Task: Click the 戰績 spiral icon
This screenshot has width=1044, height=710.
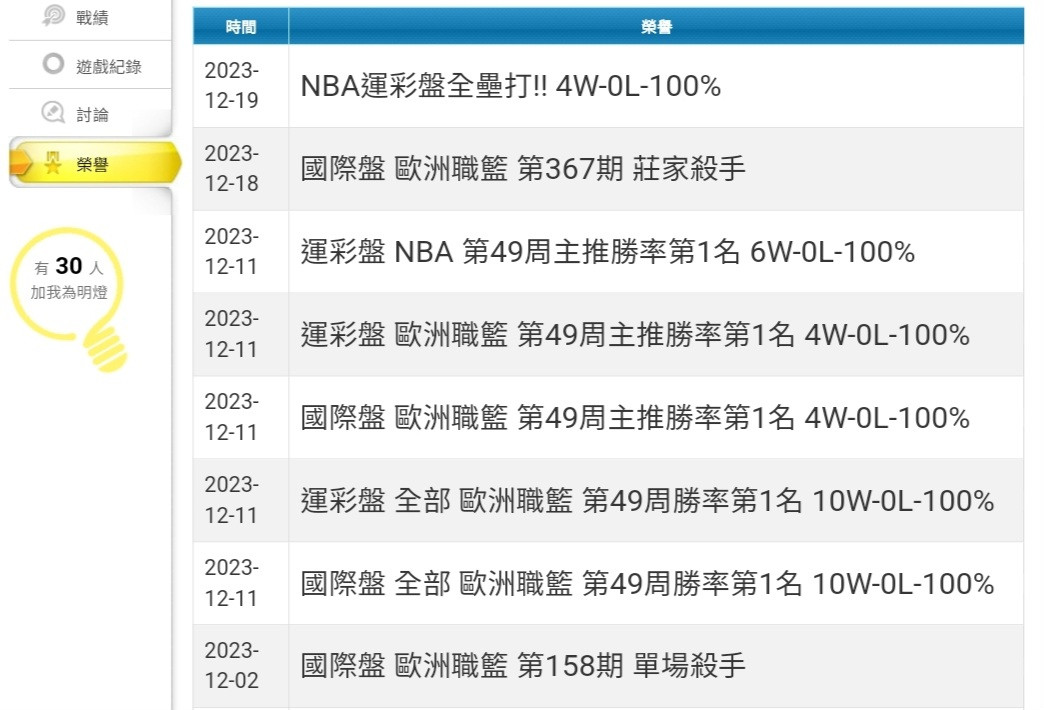Action: (53, 15)
